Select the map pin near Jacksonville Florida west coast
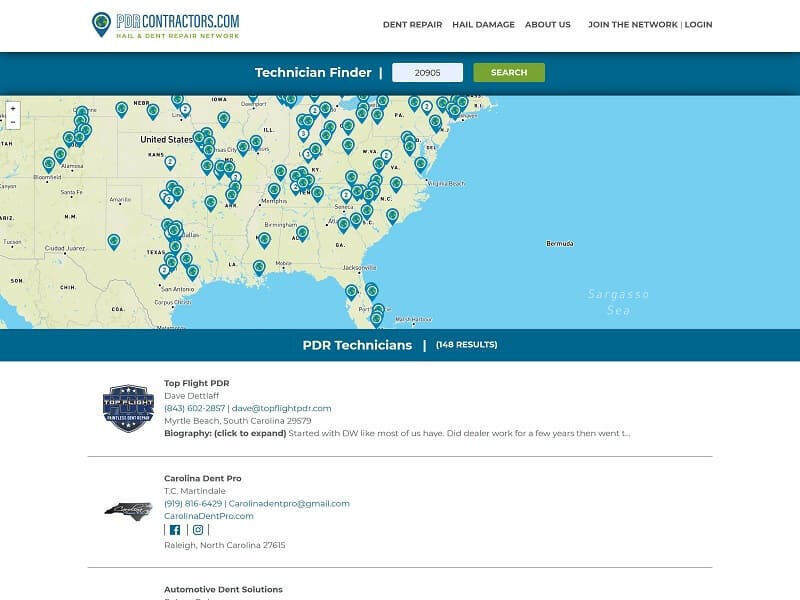Viewport: 800px width, 600px height. (x=351, y=292)
